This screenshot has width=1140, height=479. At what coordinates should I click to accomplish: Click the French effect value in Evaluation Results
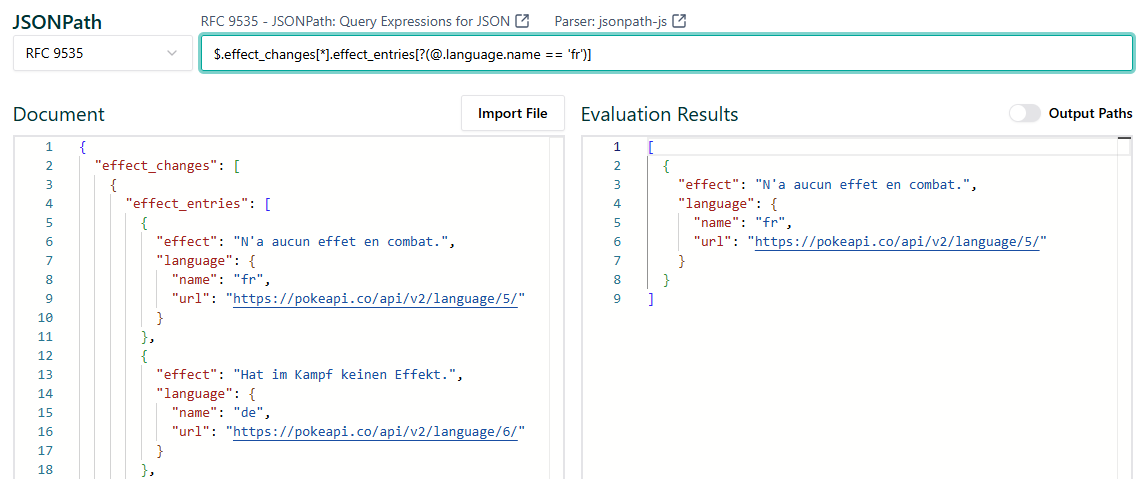(x=864, y=184)
